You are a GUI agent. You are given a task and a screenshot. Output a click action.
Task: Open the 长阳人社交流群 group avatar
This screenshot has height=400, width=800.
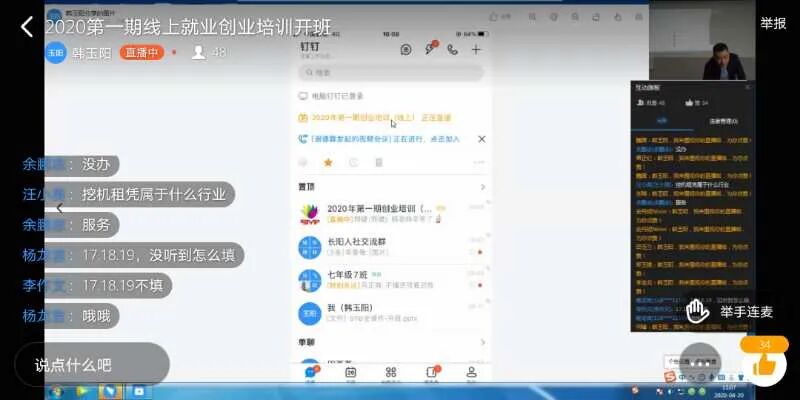point(310,247)
